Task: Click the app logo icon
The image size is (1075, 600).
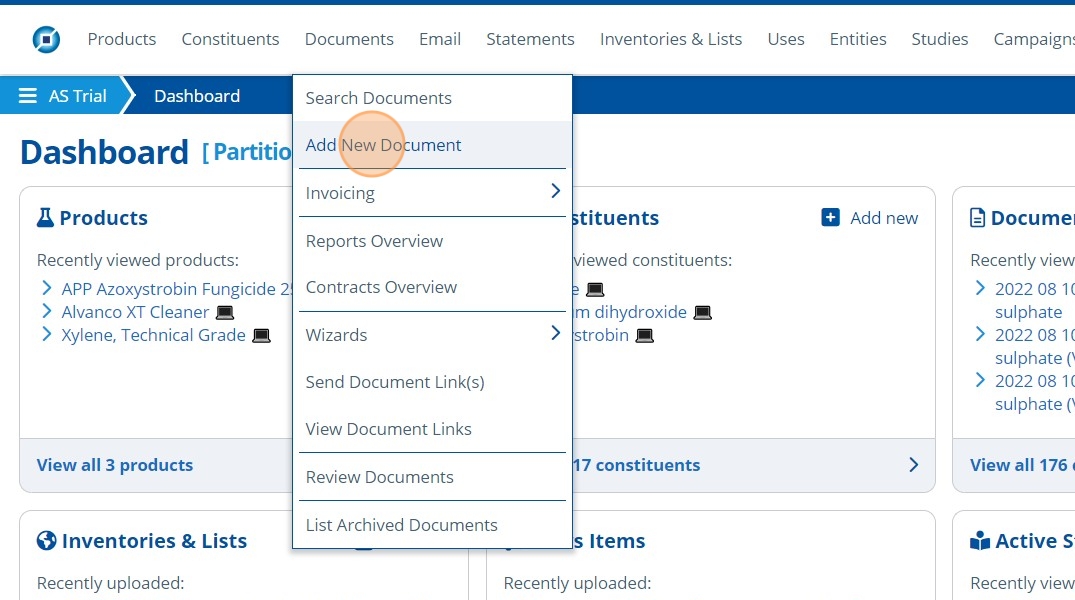Action: point(46,39)
